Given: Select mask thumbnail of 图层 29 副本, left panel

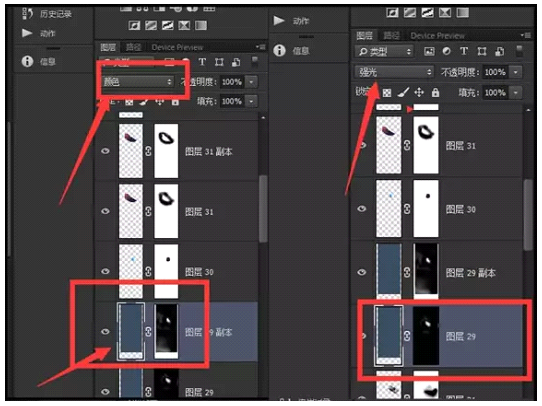Looking at the screenshot, I should pyautogui.click(x=166, y=331).
